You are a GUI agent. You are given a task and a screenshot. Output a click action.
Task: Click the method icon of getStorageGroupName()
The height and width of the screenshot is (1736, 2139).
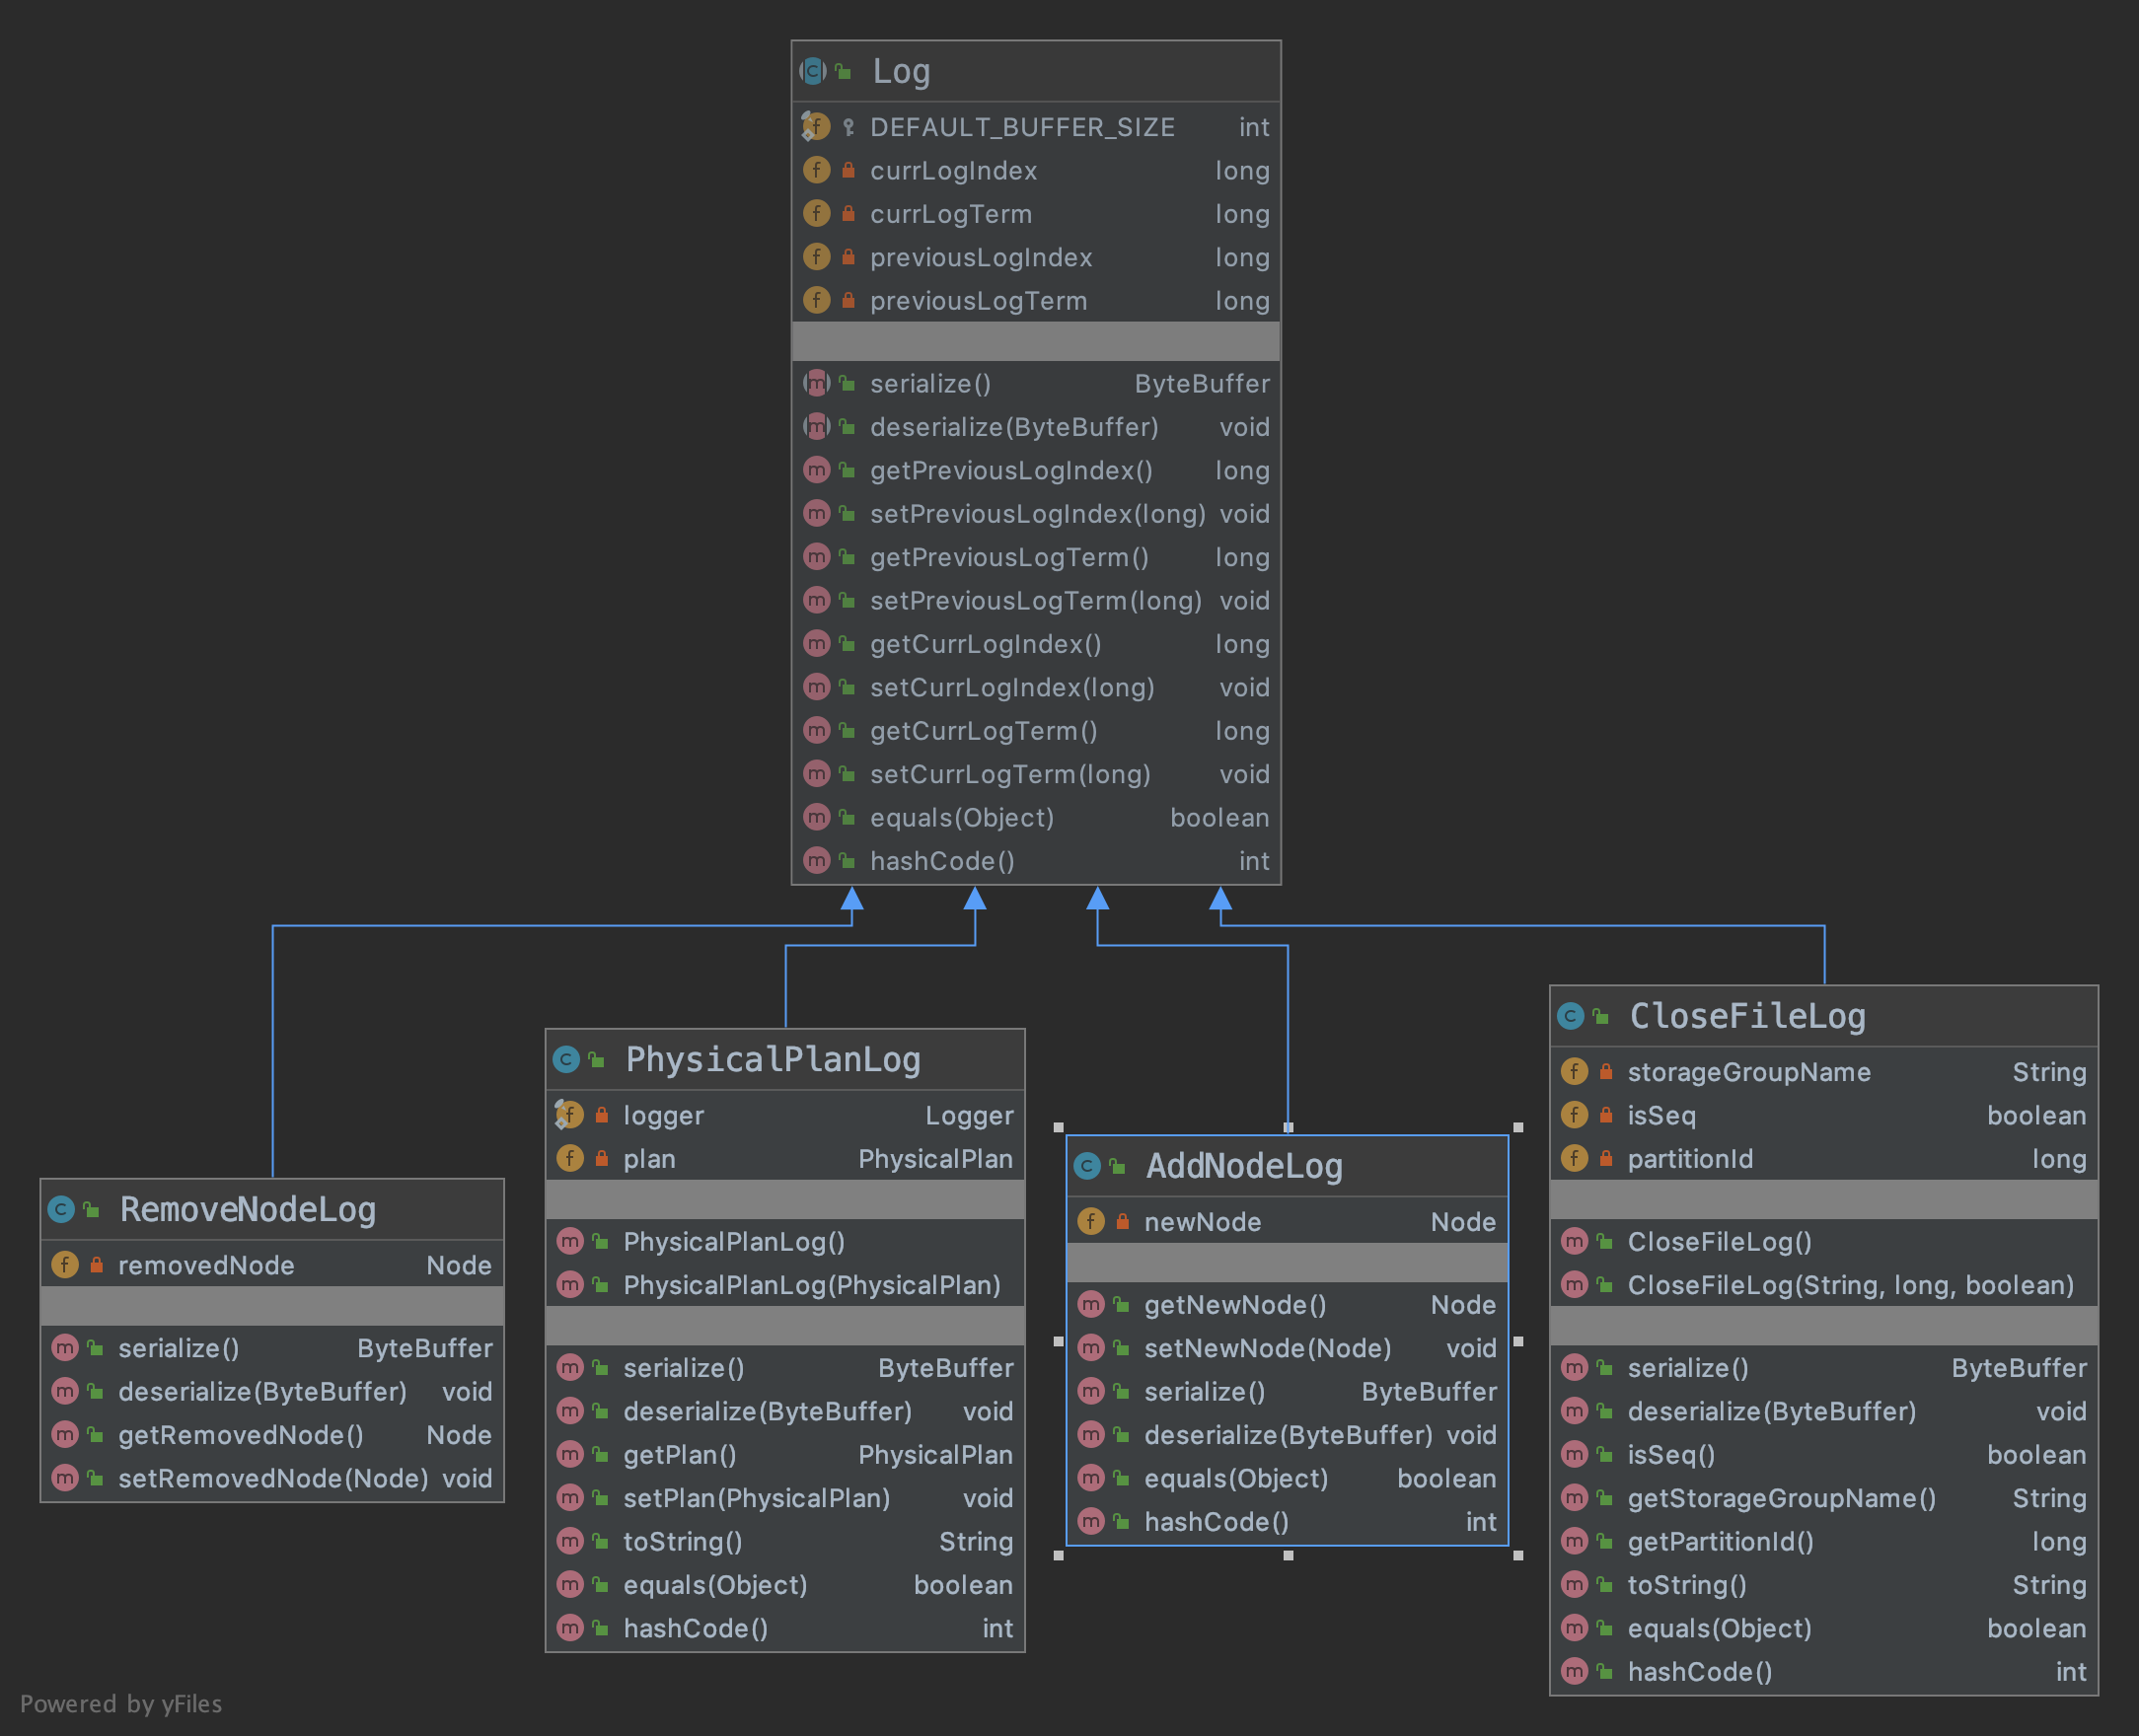(x=1574, y=1498)
